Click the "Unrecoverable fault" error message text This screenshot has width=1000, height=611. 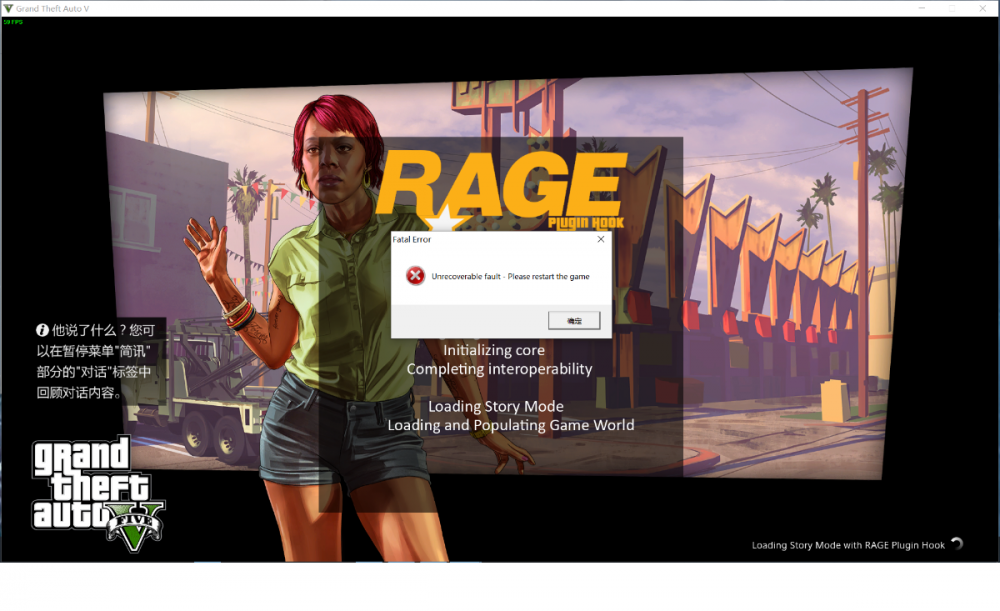510,276
